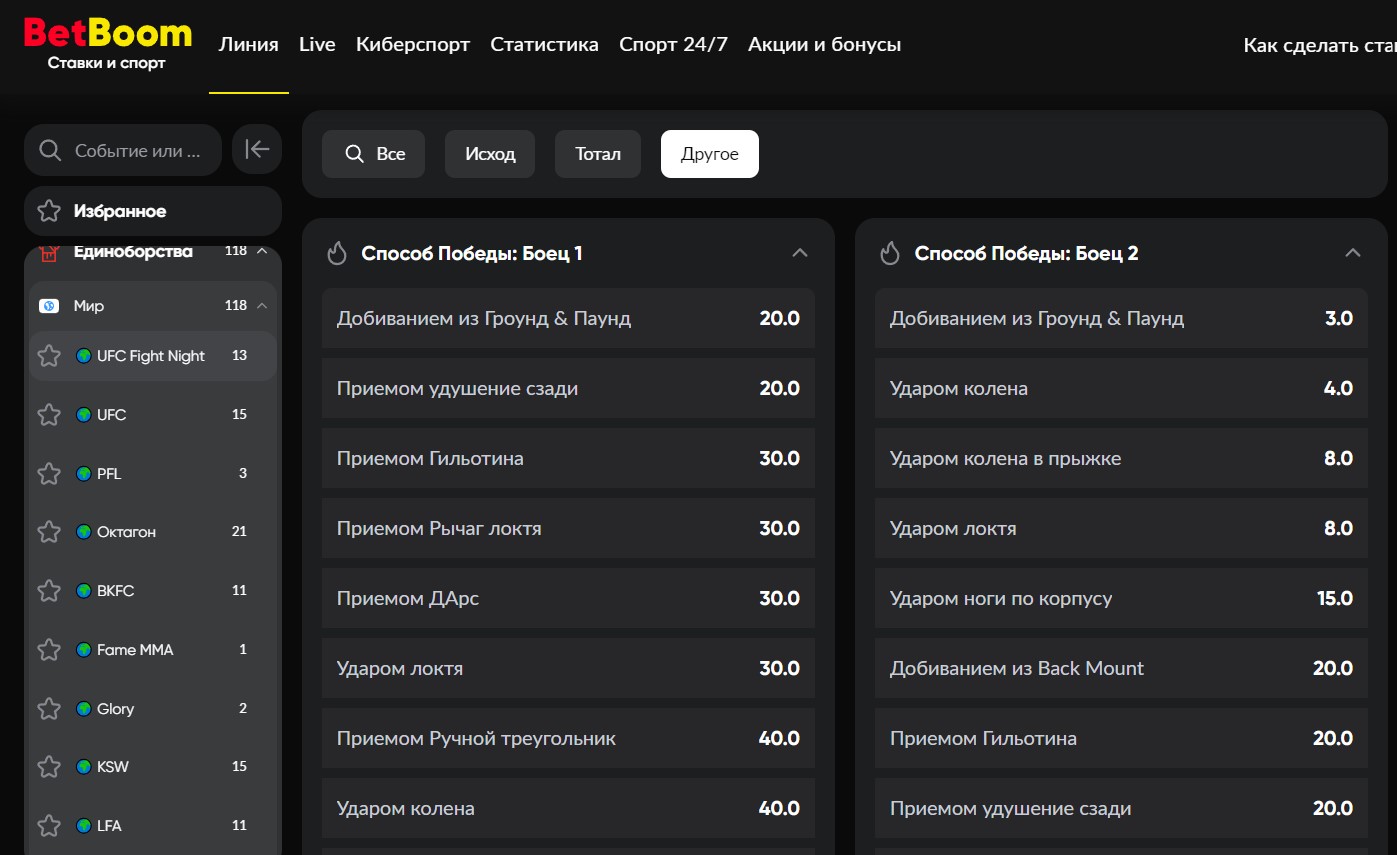Open the Избранное list
The width and height of the screenshot is (1397, 855).
point(153,211)
